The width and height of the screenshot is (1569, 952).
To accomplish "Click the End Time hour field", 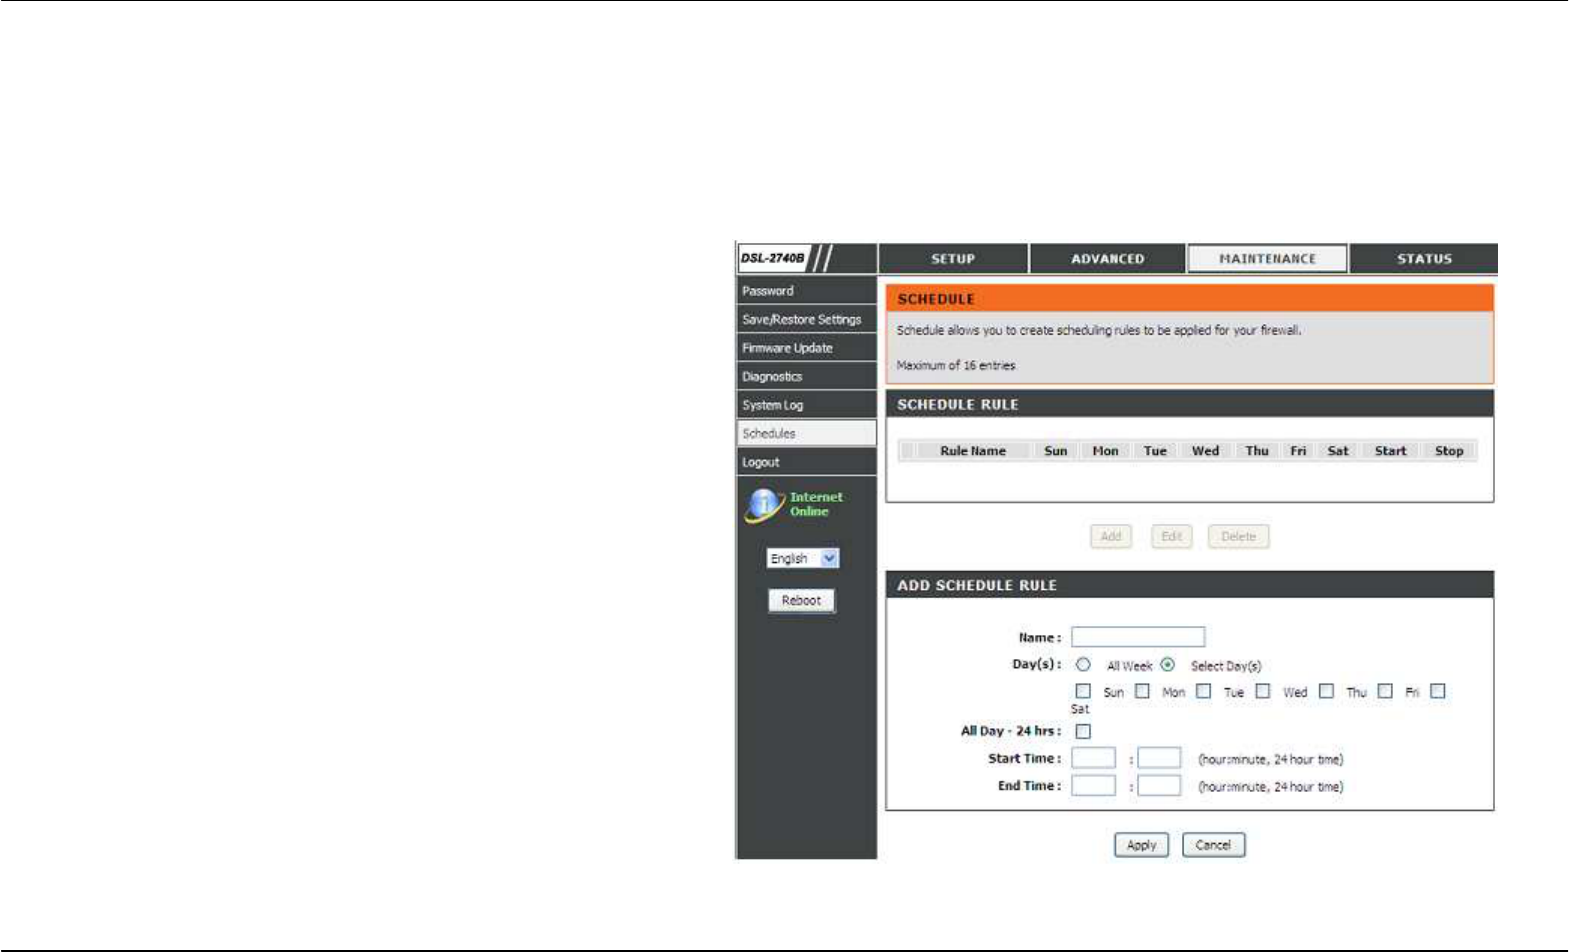I will point(1093,785).
